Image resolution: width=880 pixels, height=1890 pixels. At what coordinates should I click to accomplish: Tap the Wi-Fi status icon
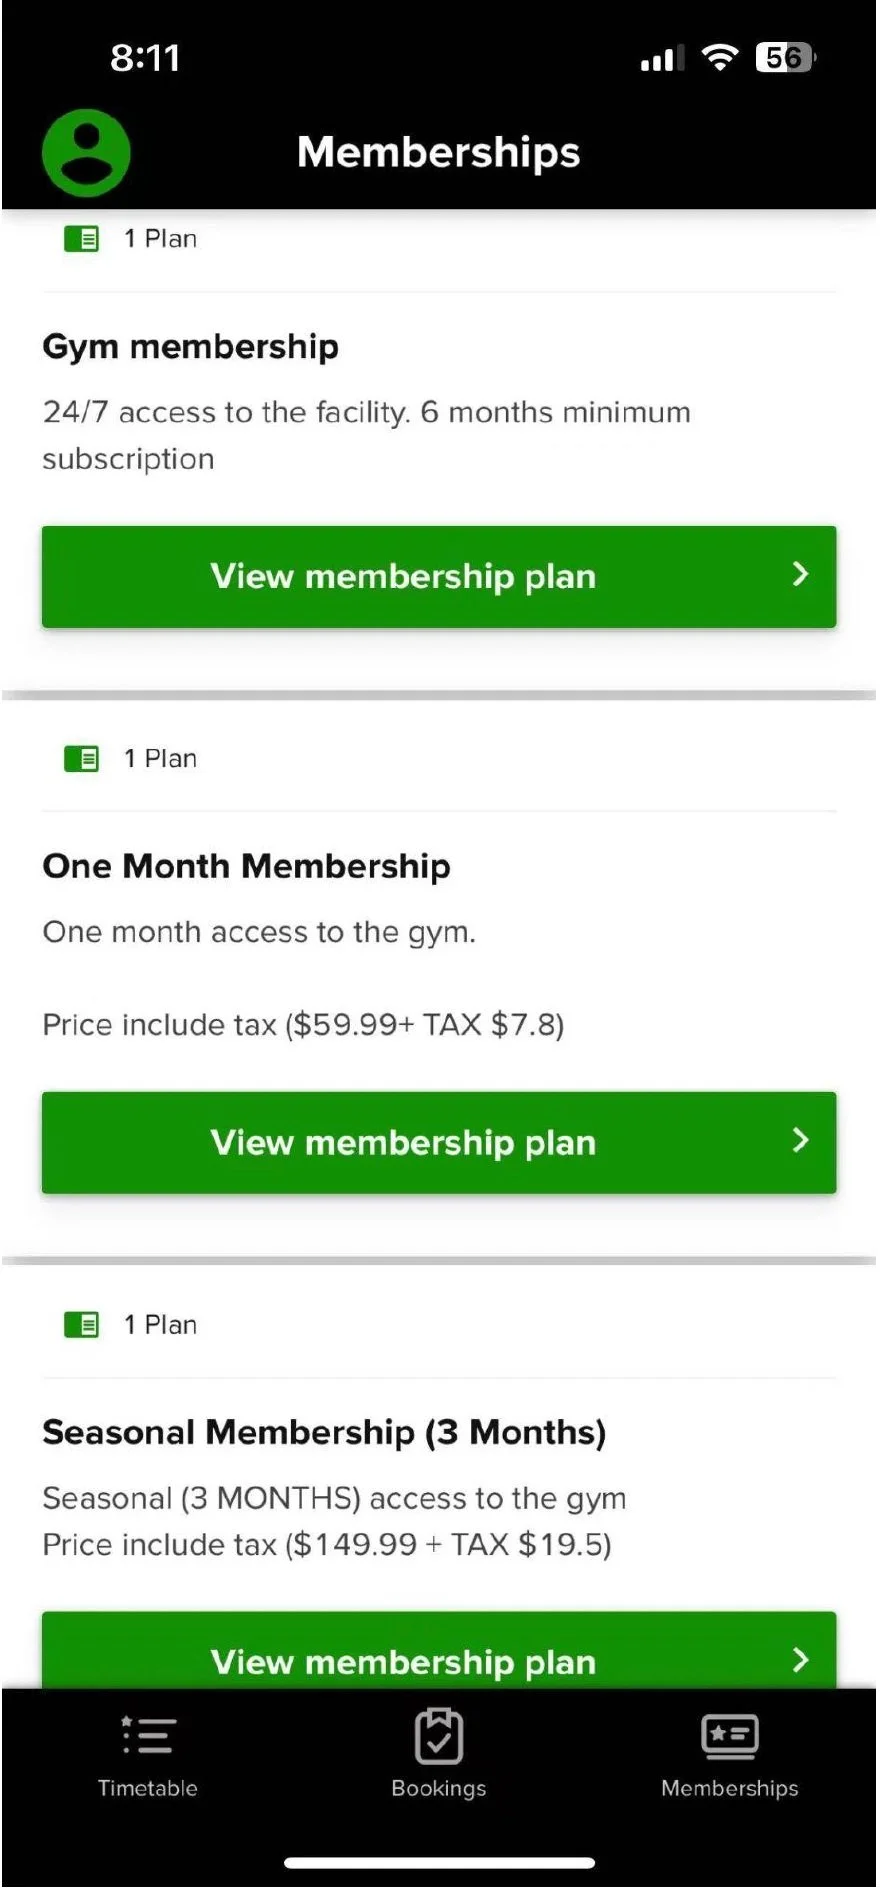pyautogui.click(x=719, y=57)
